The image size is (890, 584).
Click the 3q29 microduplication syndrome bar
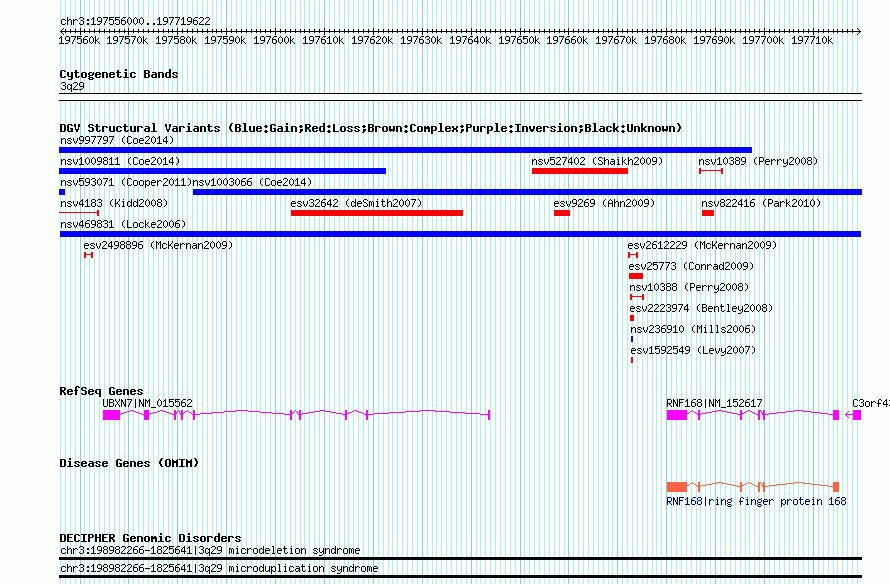tap(460, 577)
